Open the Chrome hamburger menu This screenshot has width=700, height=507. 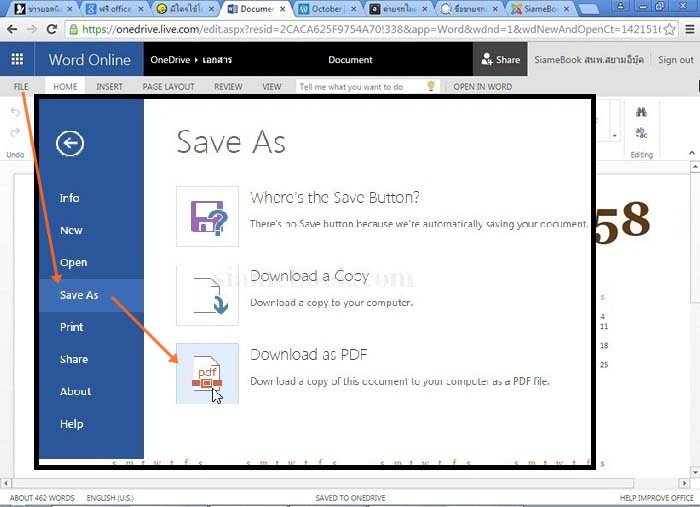click(690, 29)
